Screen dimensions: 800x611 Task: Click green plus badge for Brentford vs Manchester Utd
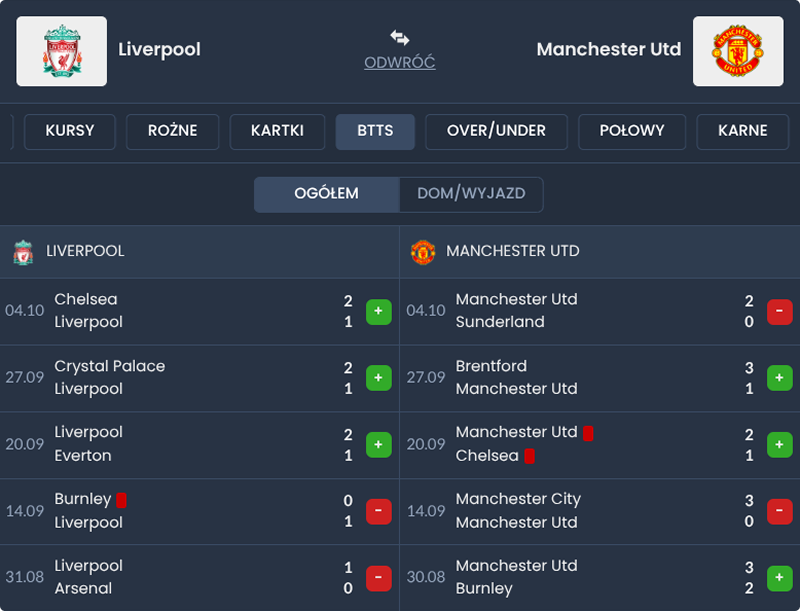pyautogui.click(x=780, y=378)
